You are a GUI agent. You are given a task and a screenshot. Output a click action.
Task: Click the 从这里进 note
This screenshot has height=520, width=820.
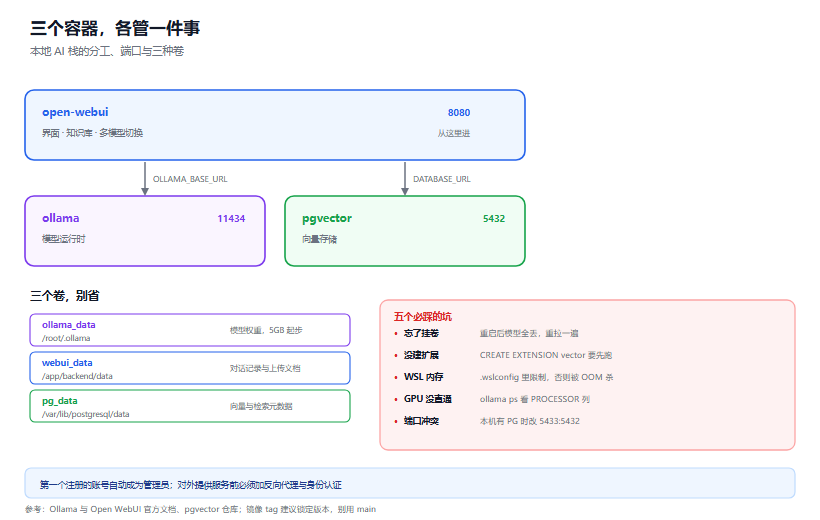454,133
